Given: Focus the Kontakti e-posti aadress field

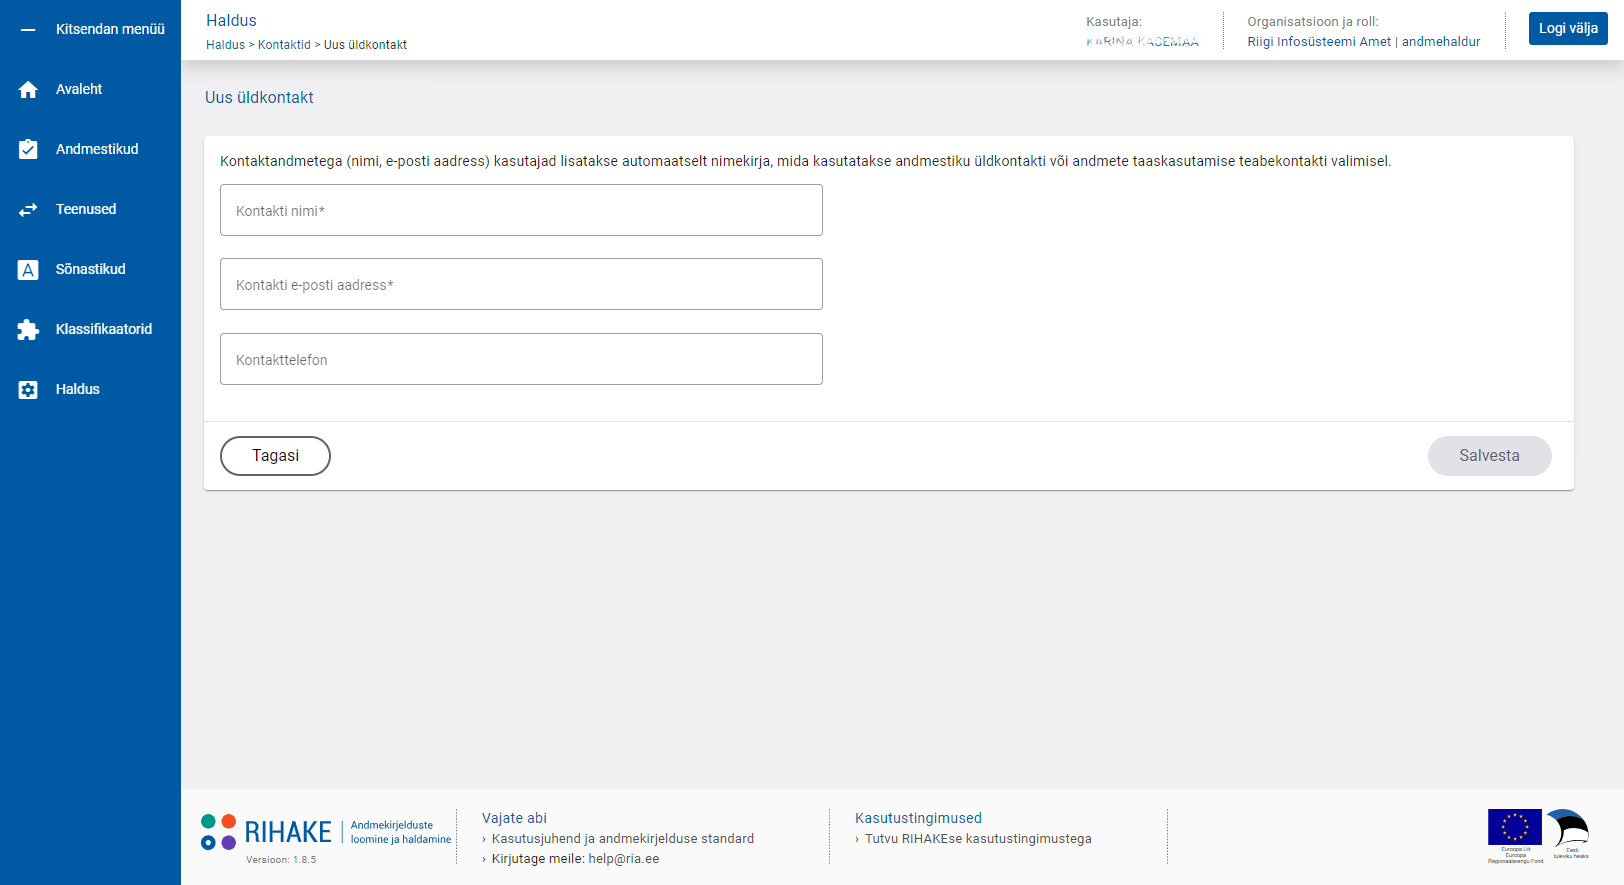Looking at the screenshot, I should (x=521, y=284).
